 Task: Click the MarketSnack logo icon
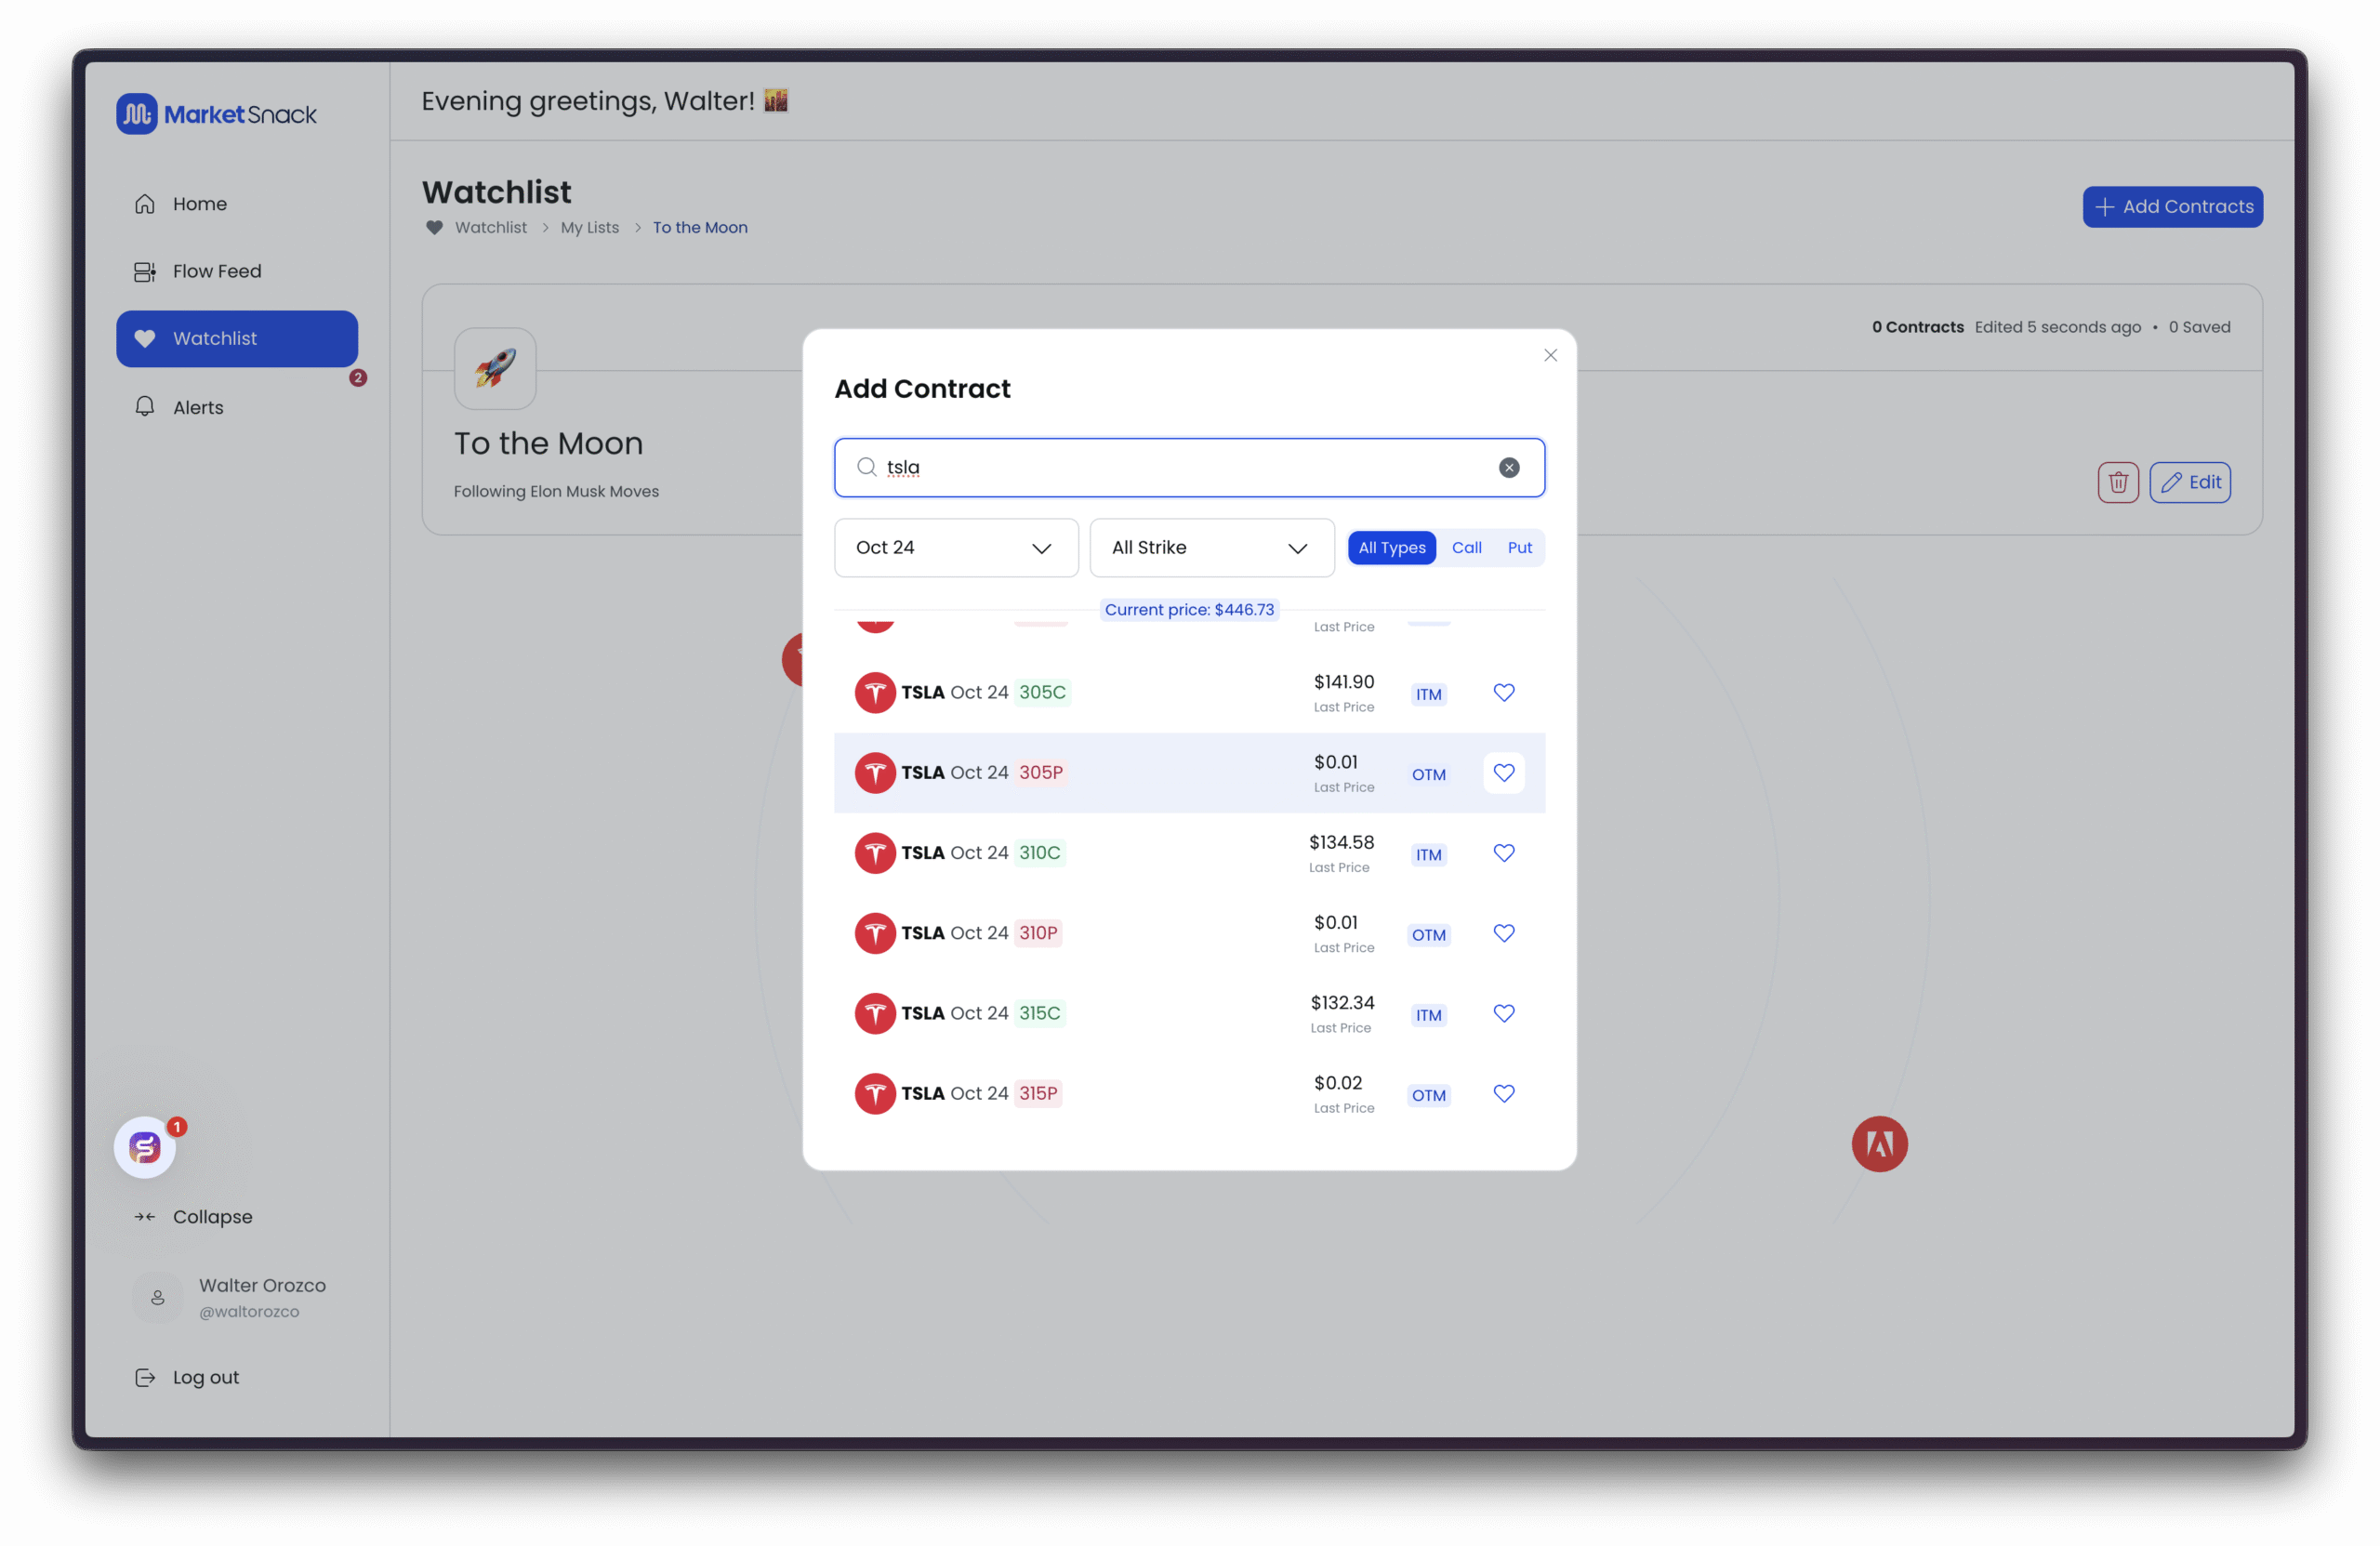point(136,114)
